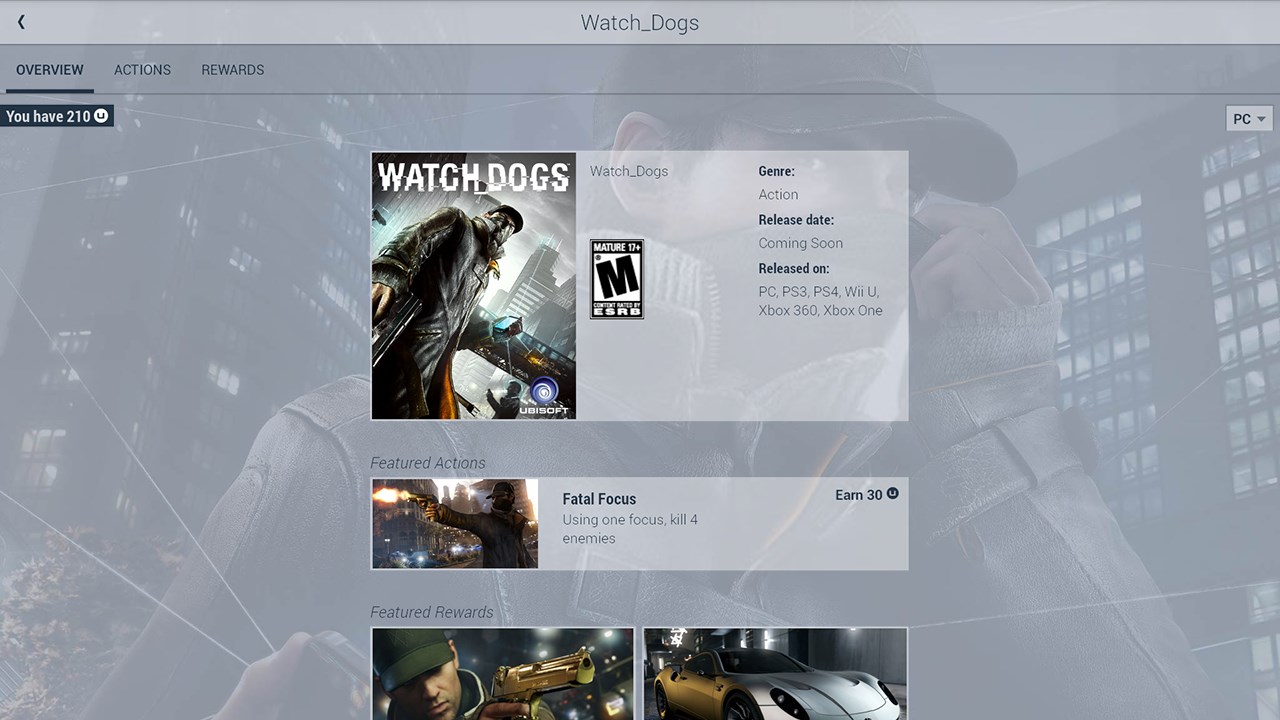The image size is (1280, 720).
Task: Click the Featured Actions heading
Action: coord(428,463)
